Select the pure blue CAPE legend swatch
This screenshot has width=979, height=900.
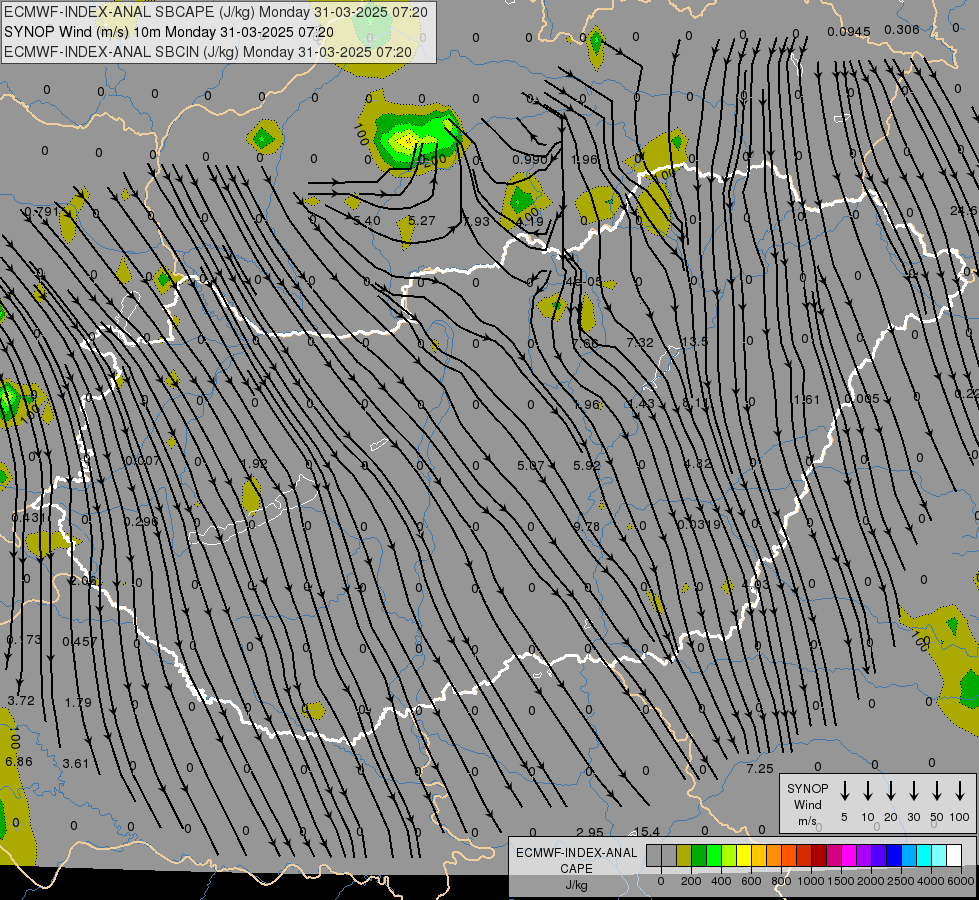tap(894, 856)
